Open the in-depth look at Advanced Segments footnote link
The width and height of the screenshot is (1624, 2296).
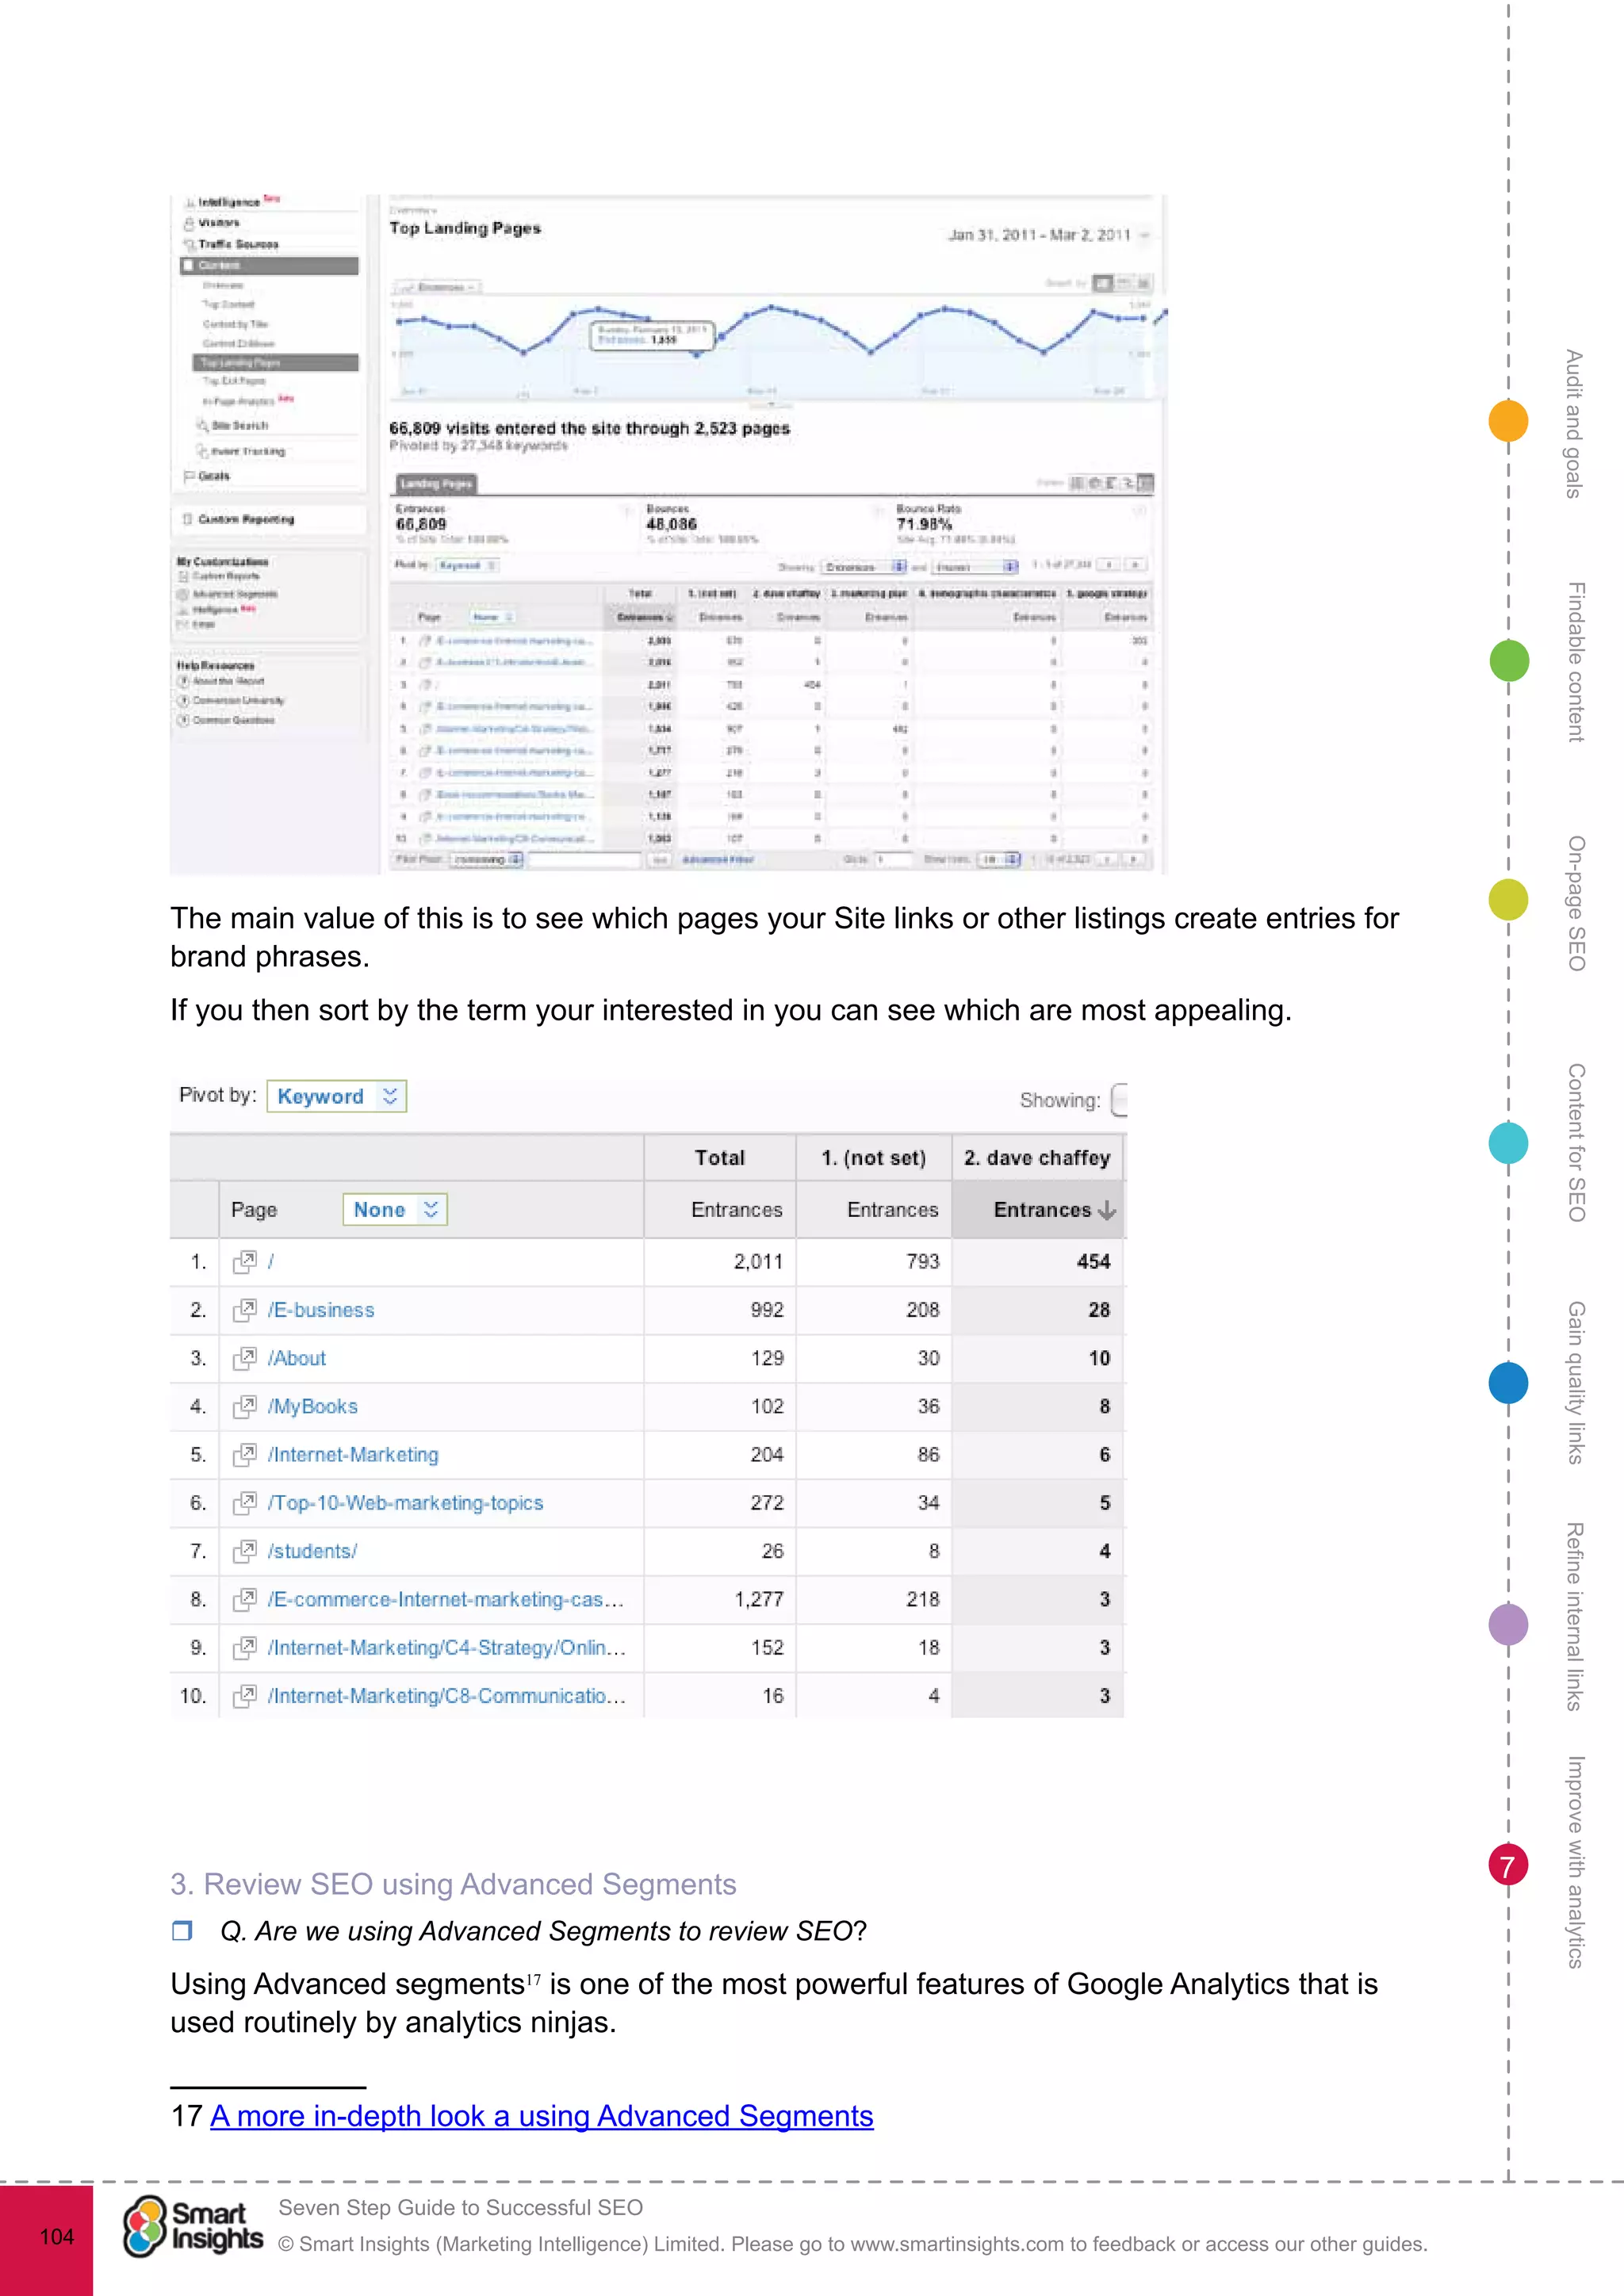tap(541, 2115)
